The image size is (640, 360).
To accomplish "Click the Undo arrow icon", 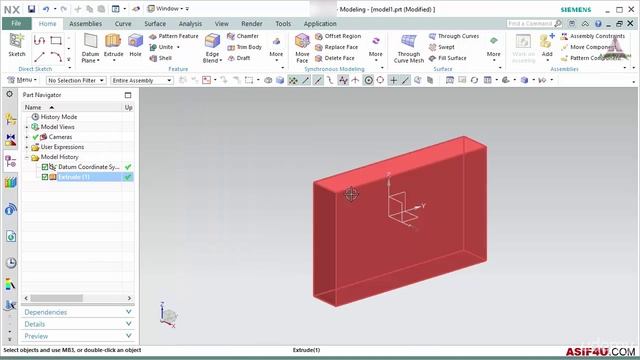I will tap(46, 9).
